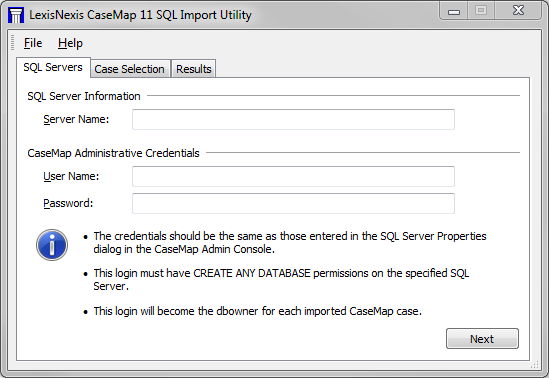Click the User Name label
The width and height of the screenshot is (549, 378).
71,176
